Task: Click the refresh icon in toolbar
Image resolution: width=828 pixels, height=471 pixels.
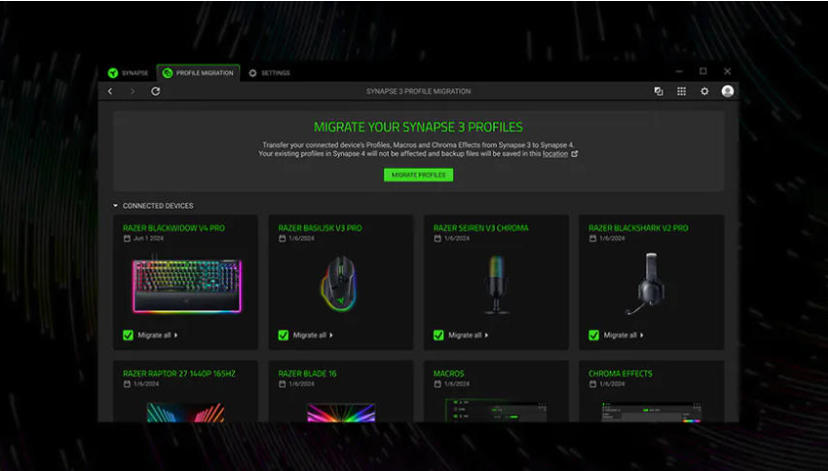Action: pos(156,91)
